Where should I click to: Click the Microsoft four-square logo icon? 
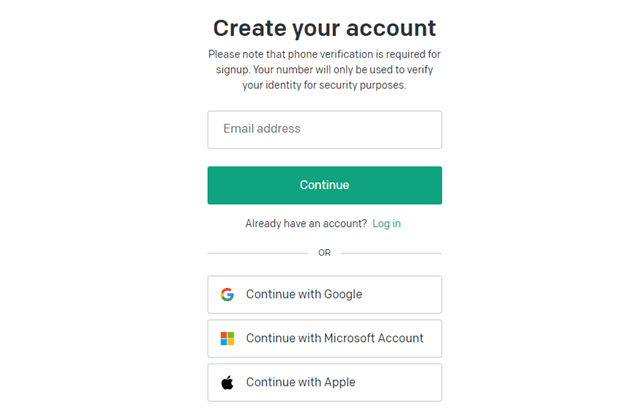point(227,339)
